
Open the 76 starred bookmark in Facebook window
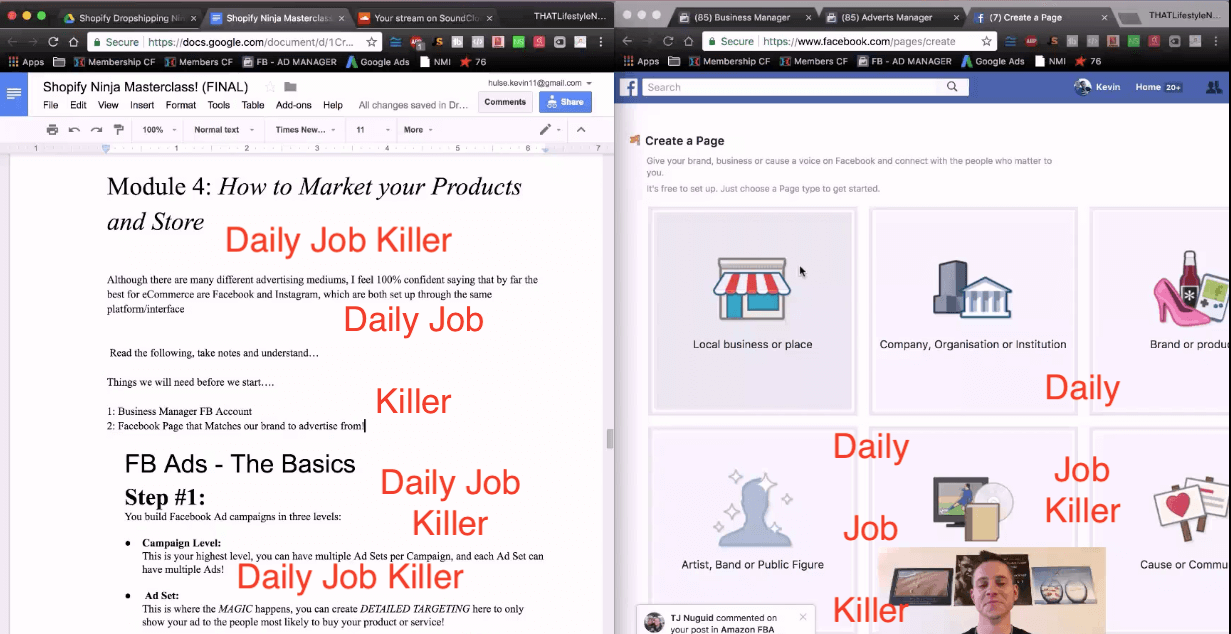click(1088, 62)
